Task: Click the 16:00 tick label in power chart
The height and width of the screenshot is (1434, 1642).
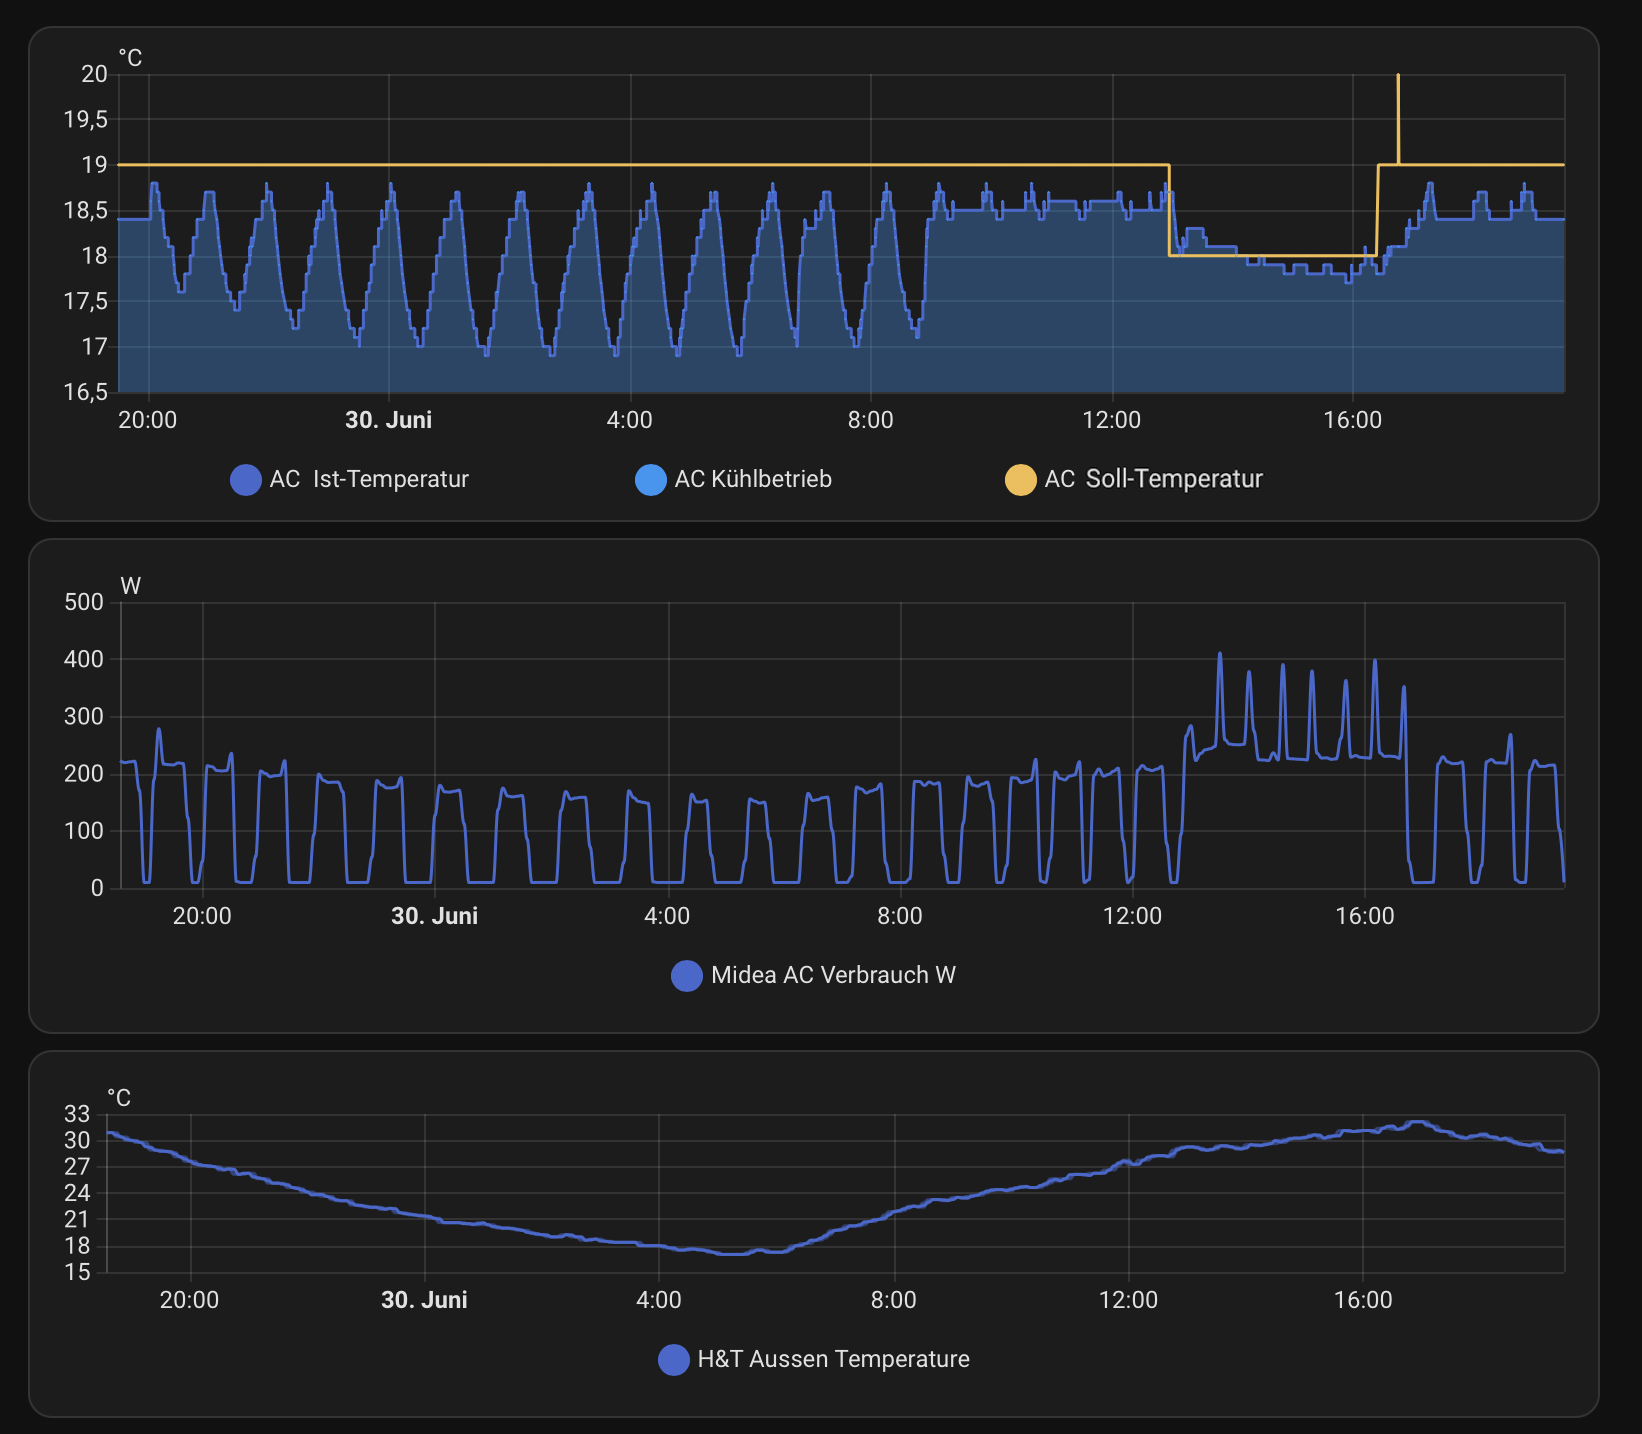Action: click(x=1364, y=916)
